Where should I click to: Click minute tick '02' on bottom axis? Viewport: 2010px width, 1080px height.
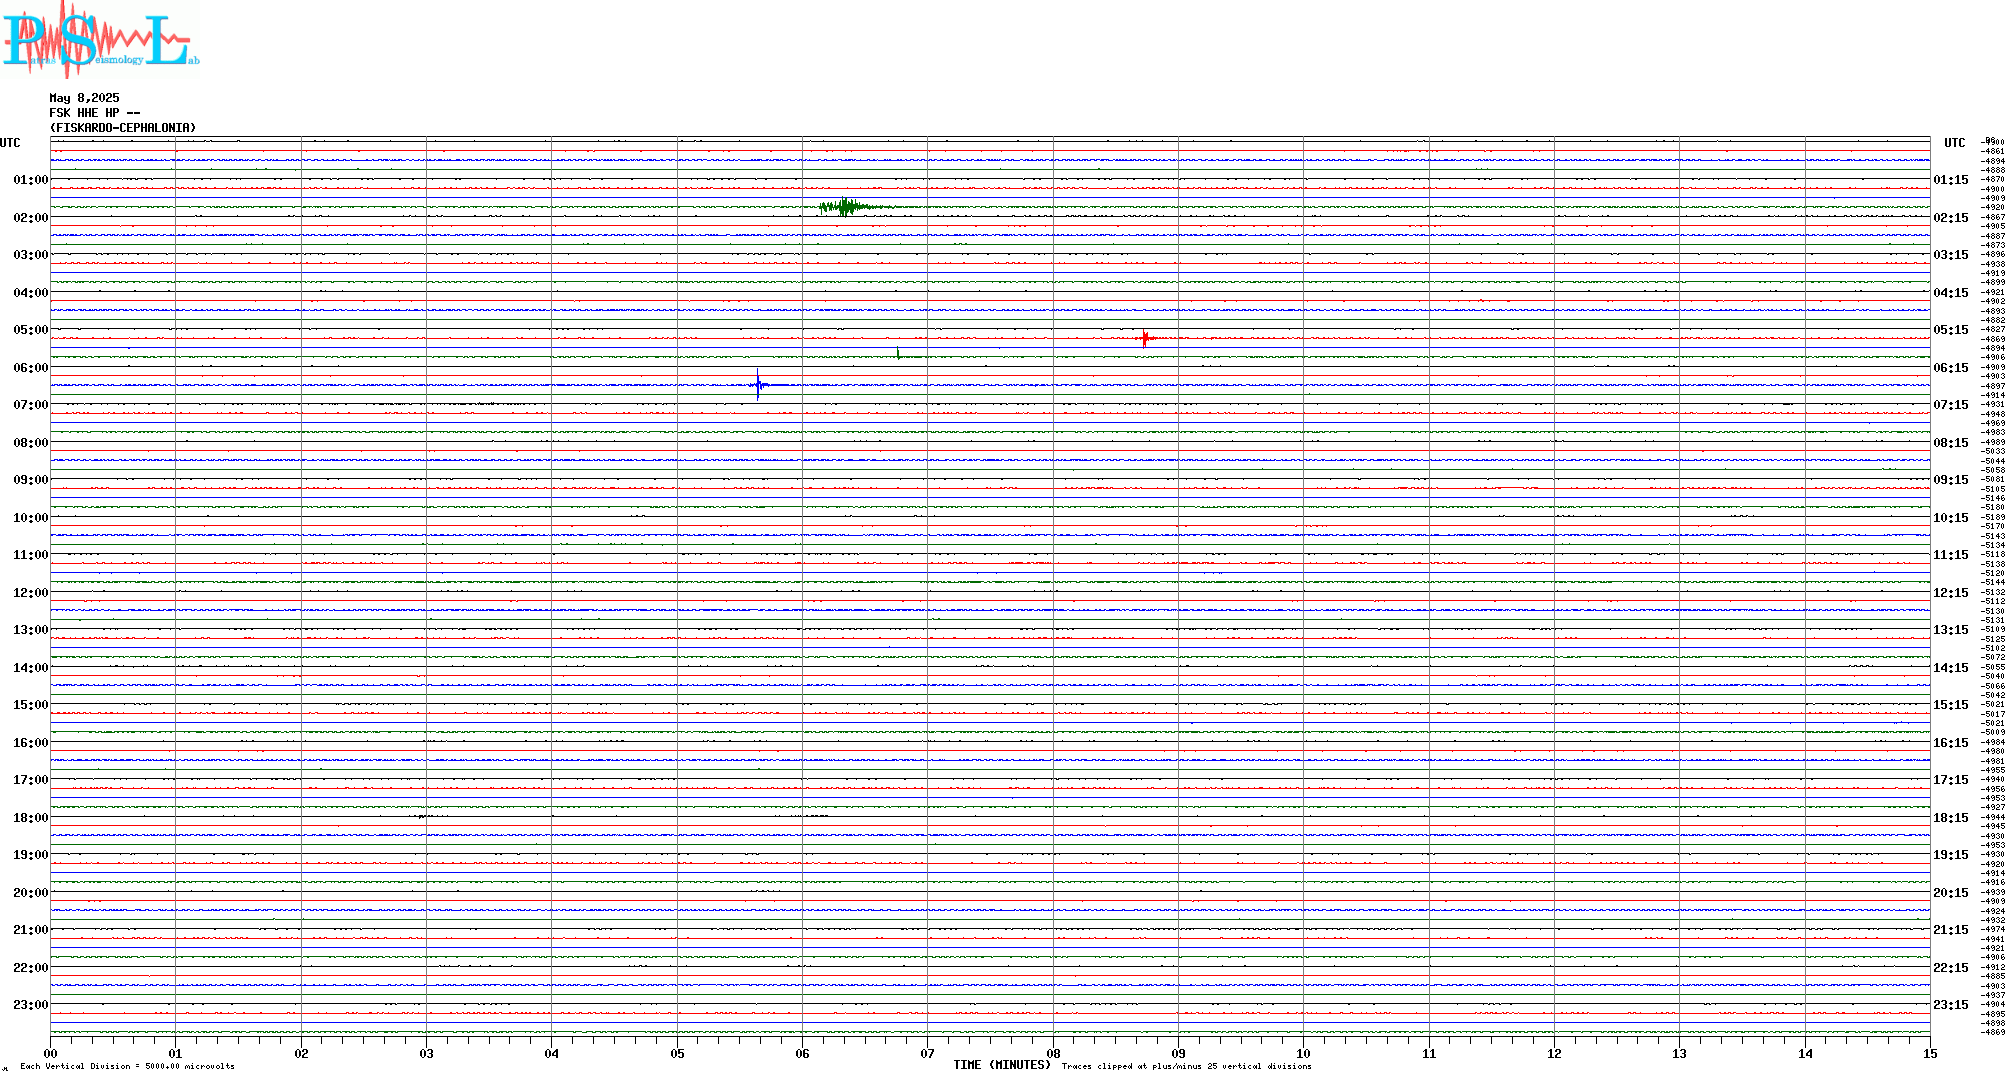point(301,1053)
